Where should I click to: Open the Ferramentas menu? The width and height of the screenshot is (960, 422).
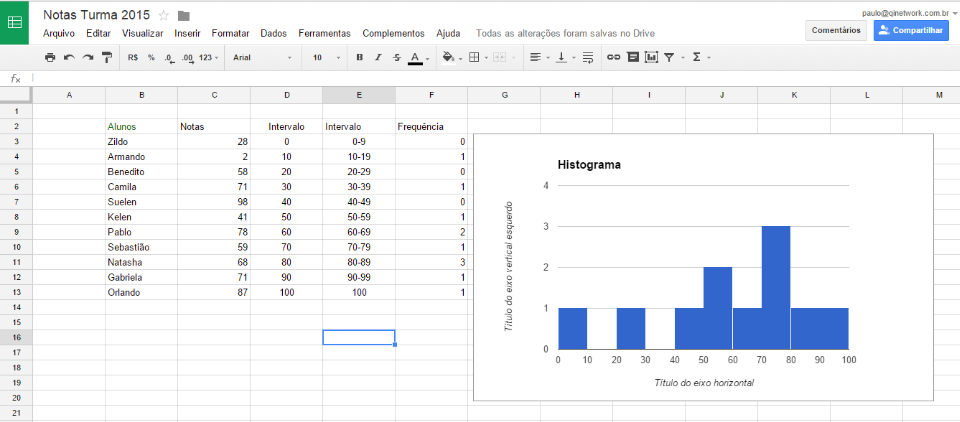tap(324, 33)
